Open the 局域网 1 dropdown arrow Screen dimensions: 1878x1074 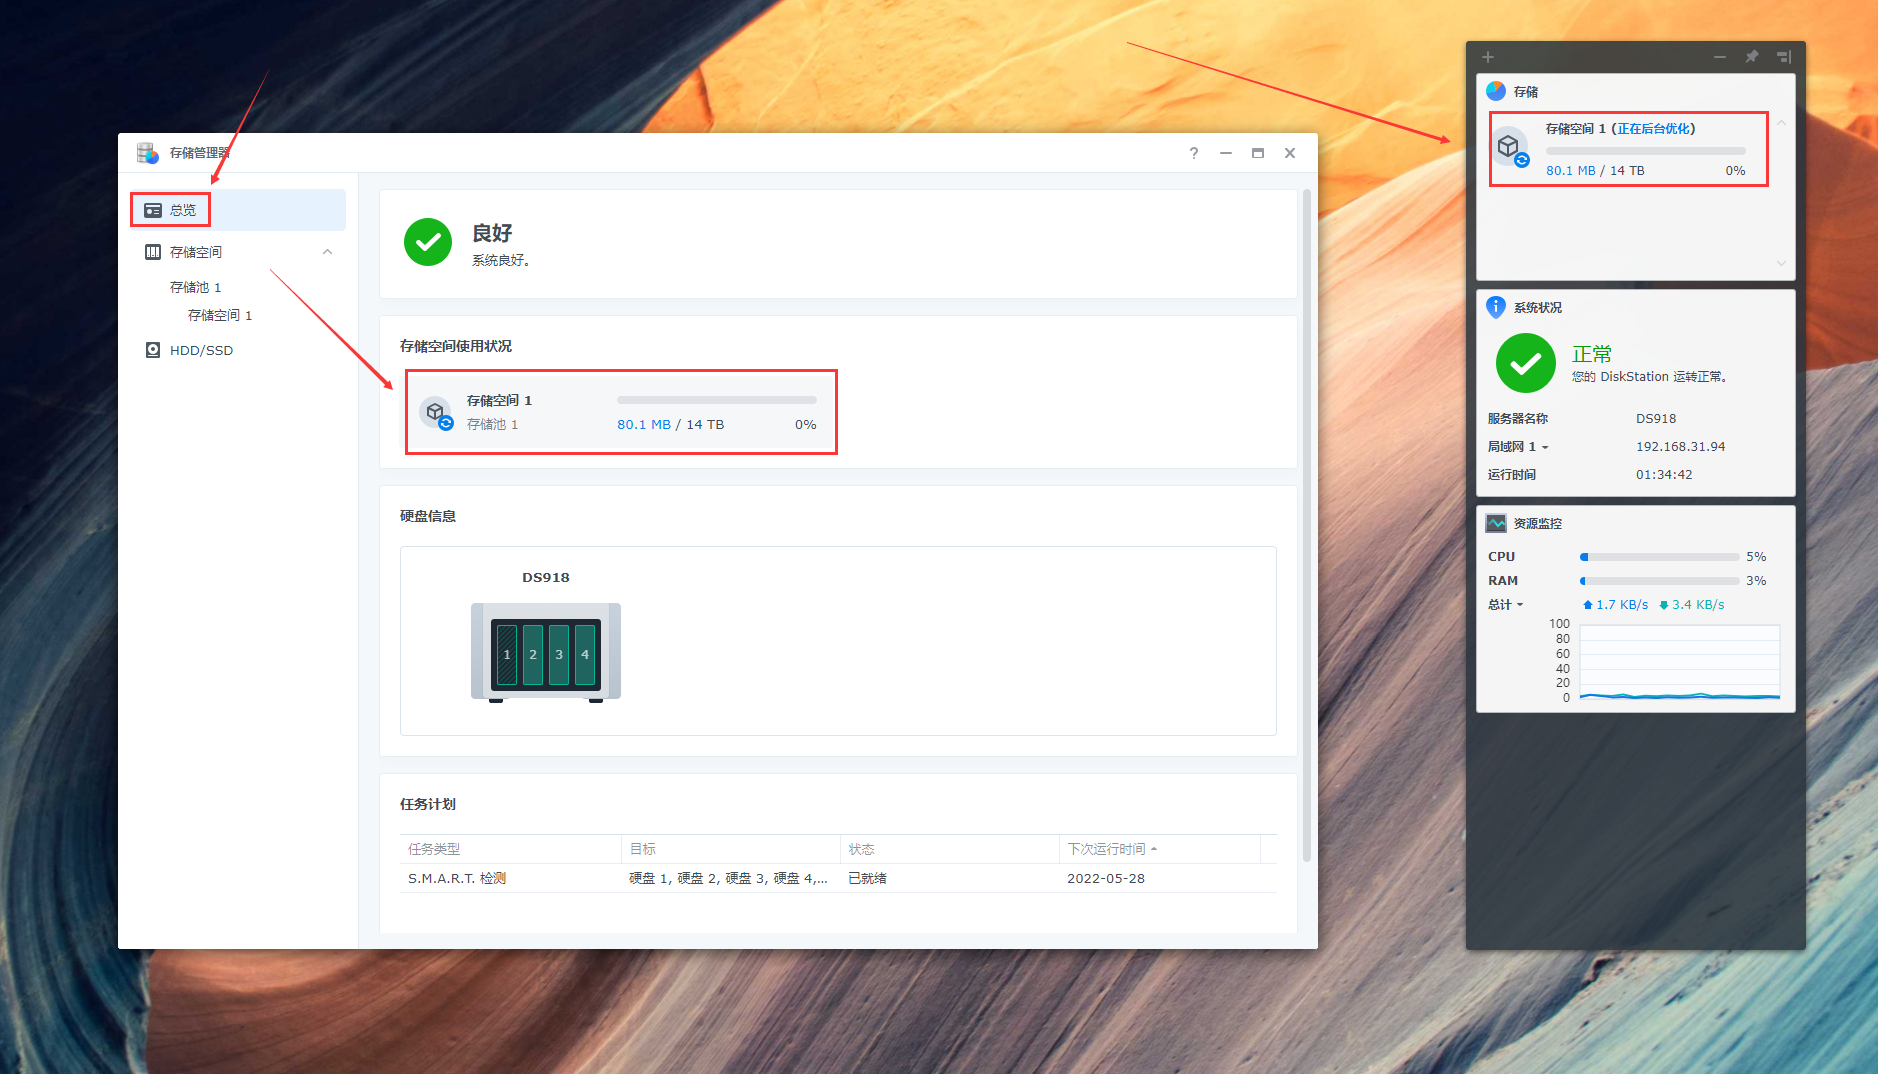1545,447
